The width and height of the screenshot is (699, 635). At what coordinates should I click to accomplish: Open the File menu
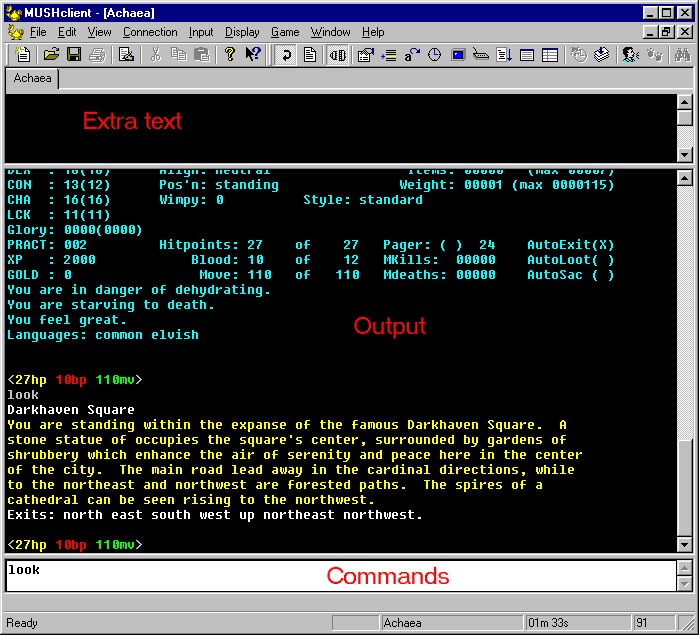pos(38,32)
